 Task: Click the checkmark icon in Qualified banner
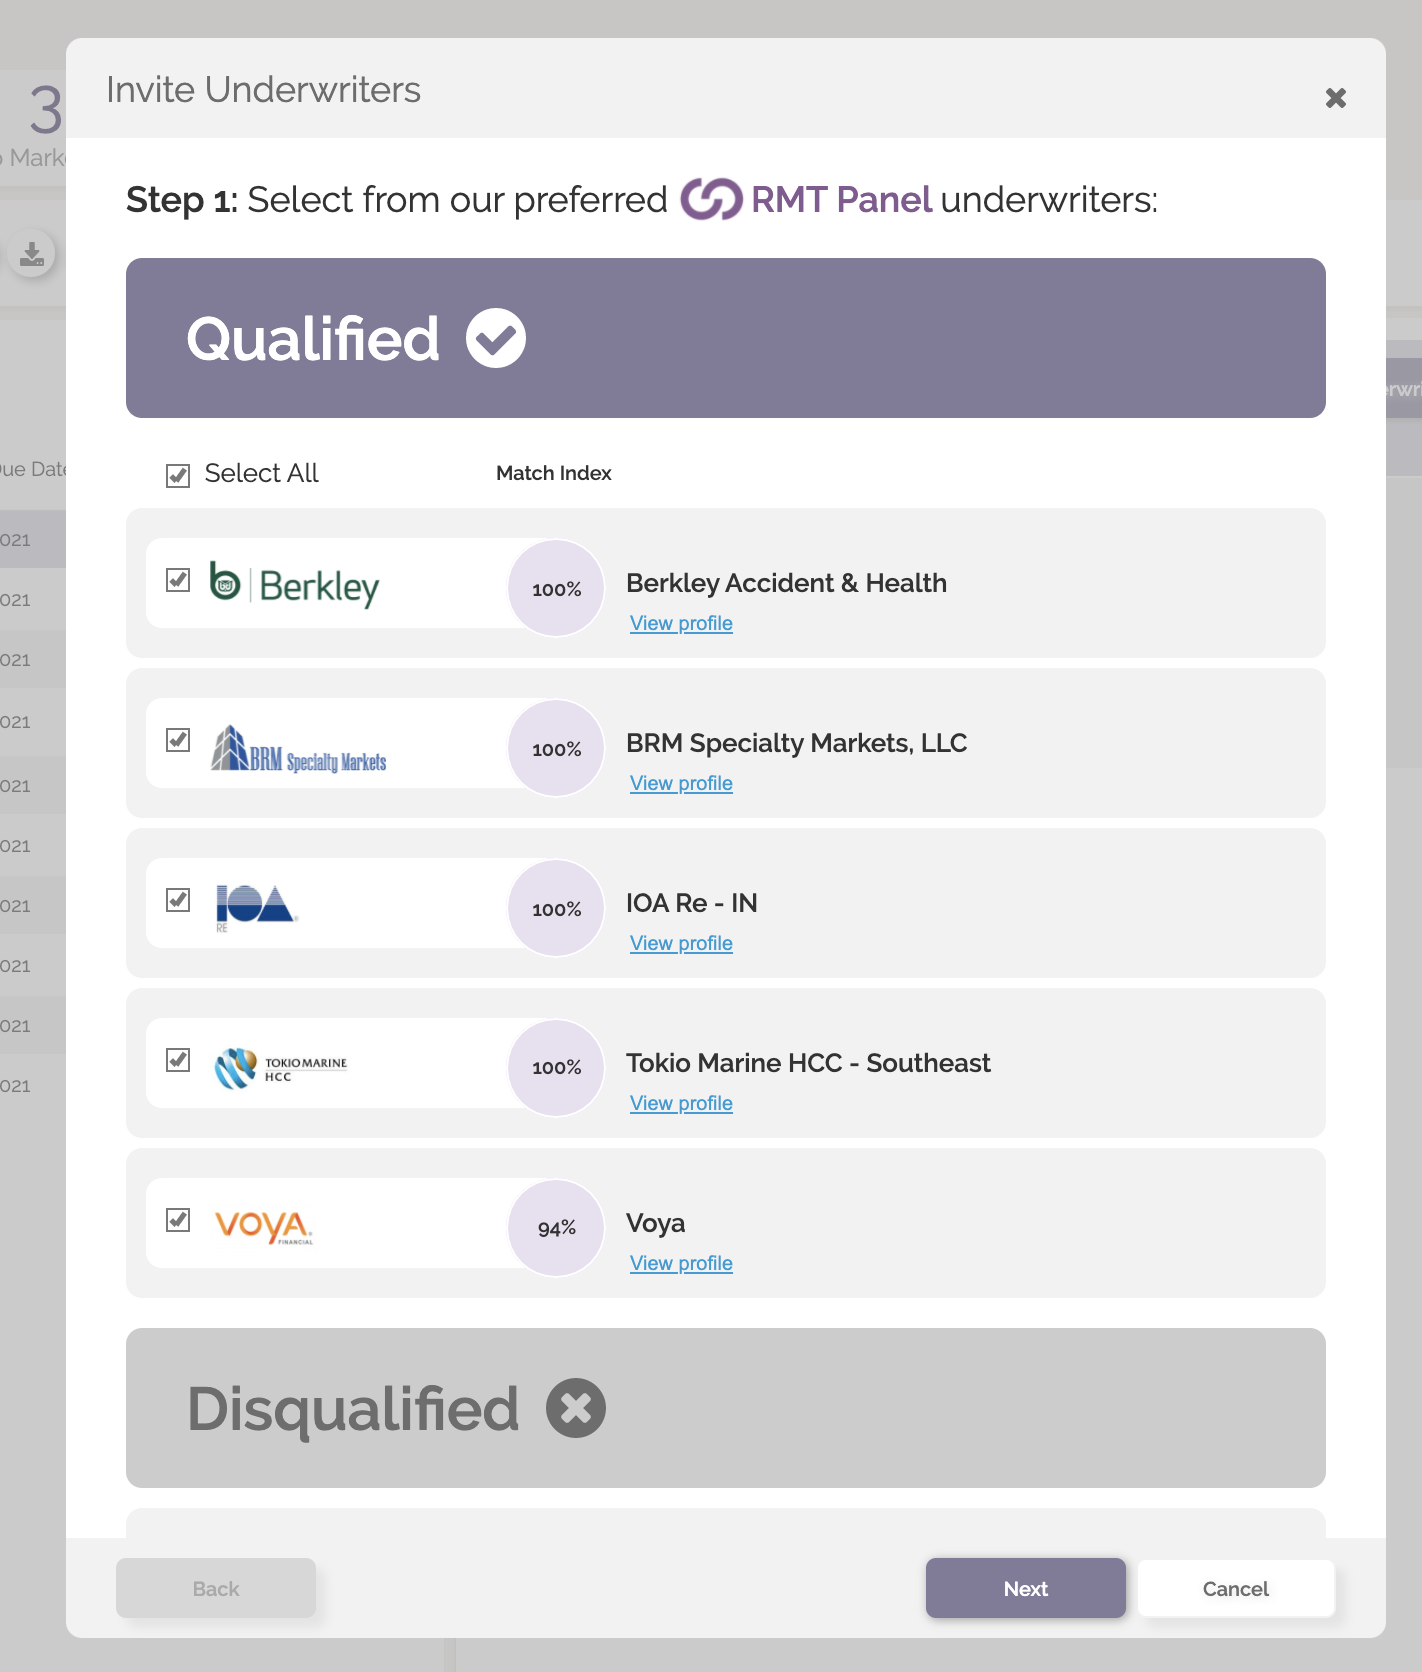(496, 337)
